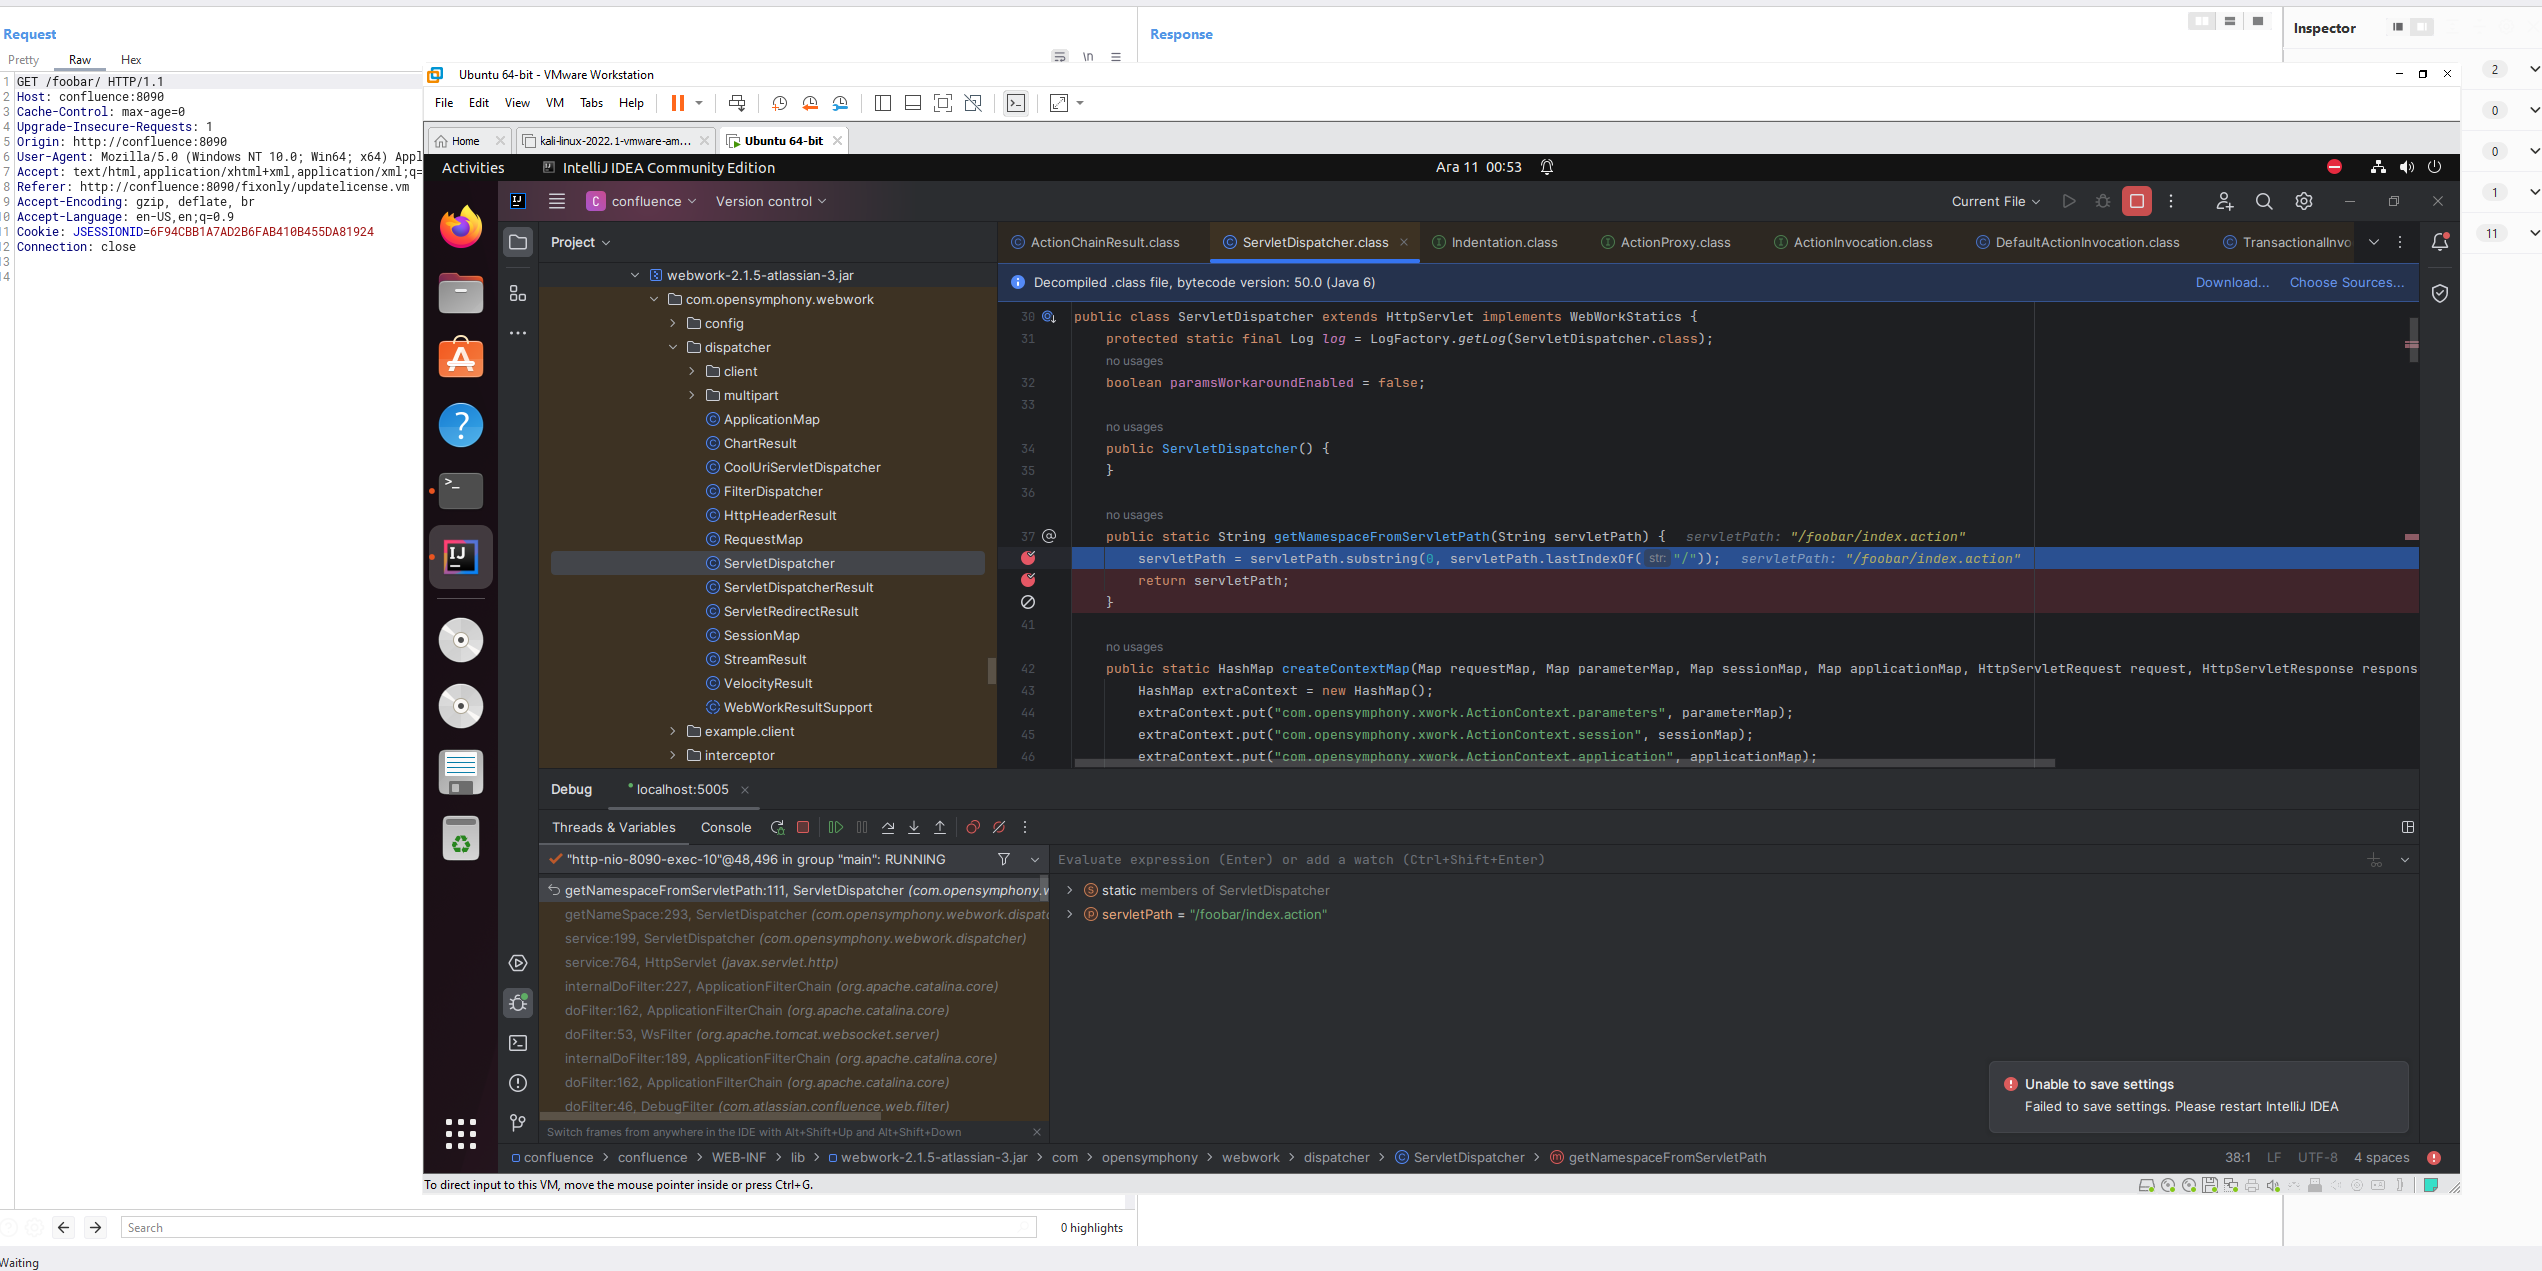Viewport: 2542px width, 1271px height.
Task: Open the Current File run configuration dropdown
Action: (1995, 201)
